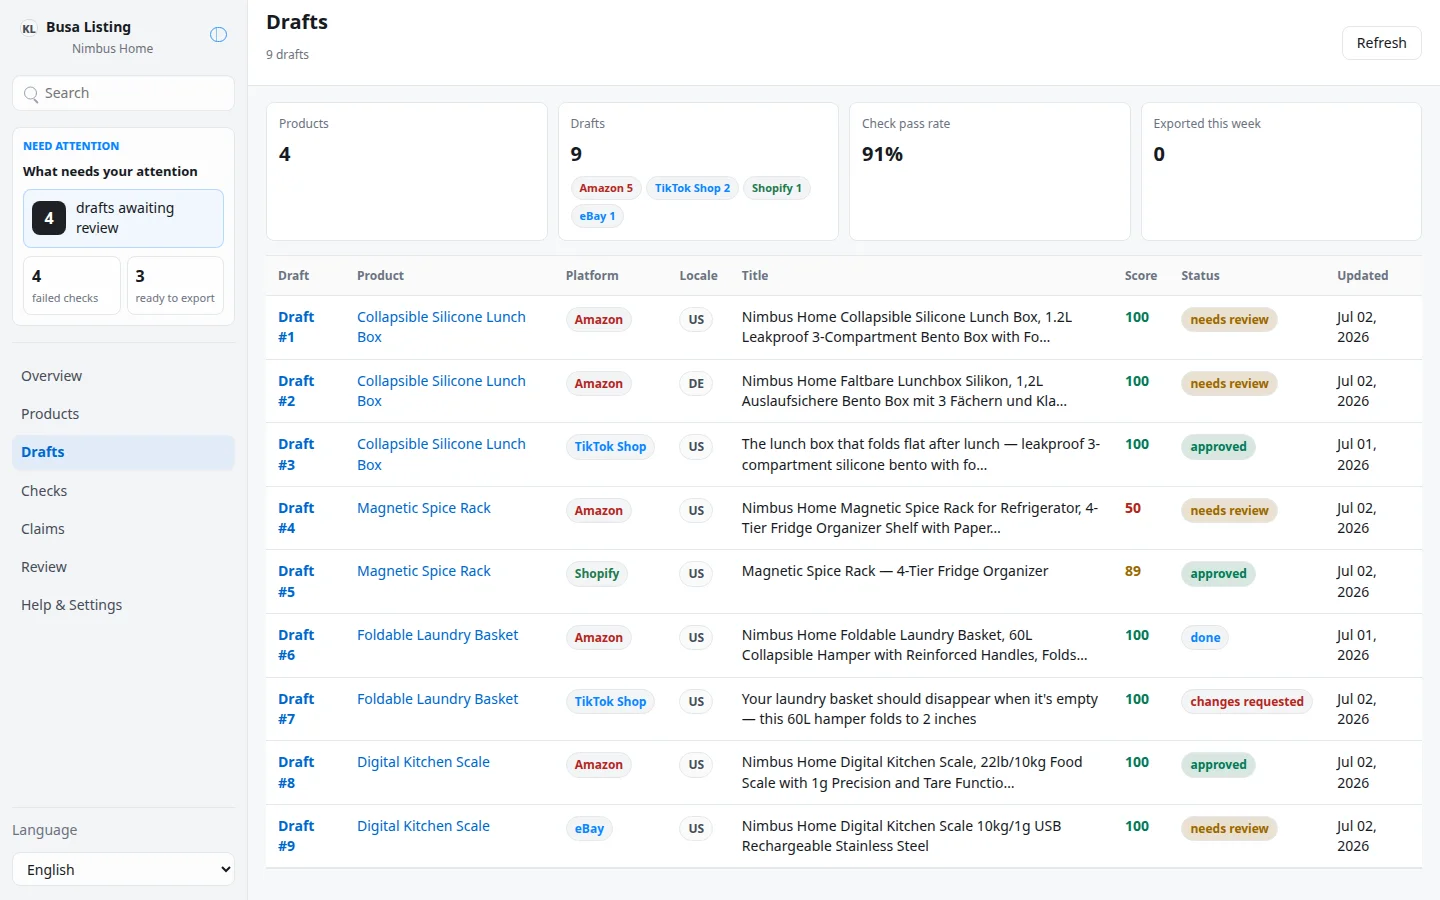Open Draft #7 link
1440x900 pixels.
coord(296,709)
